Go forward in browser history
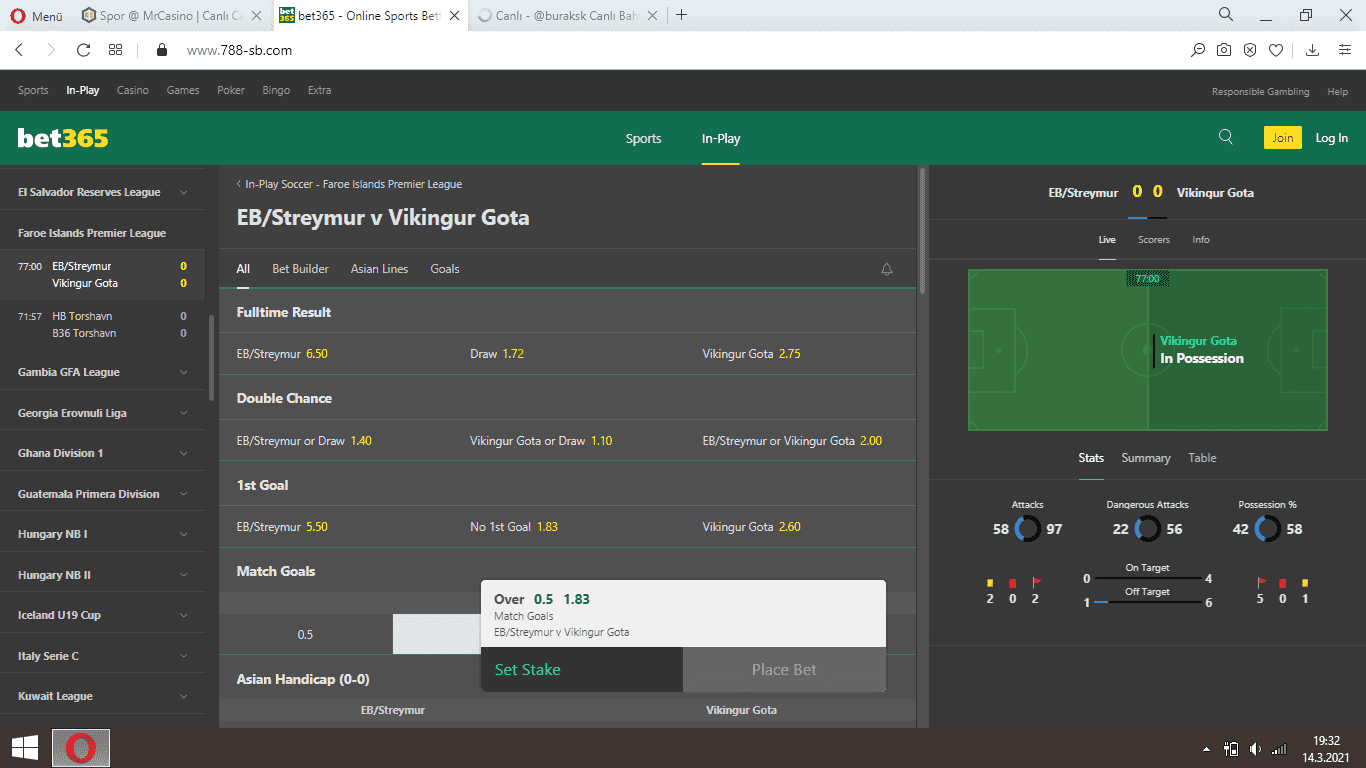 coord(51,50)
